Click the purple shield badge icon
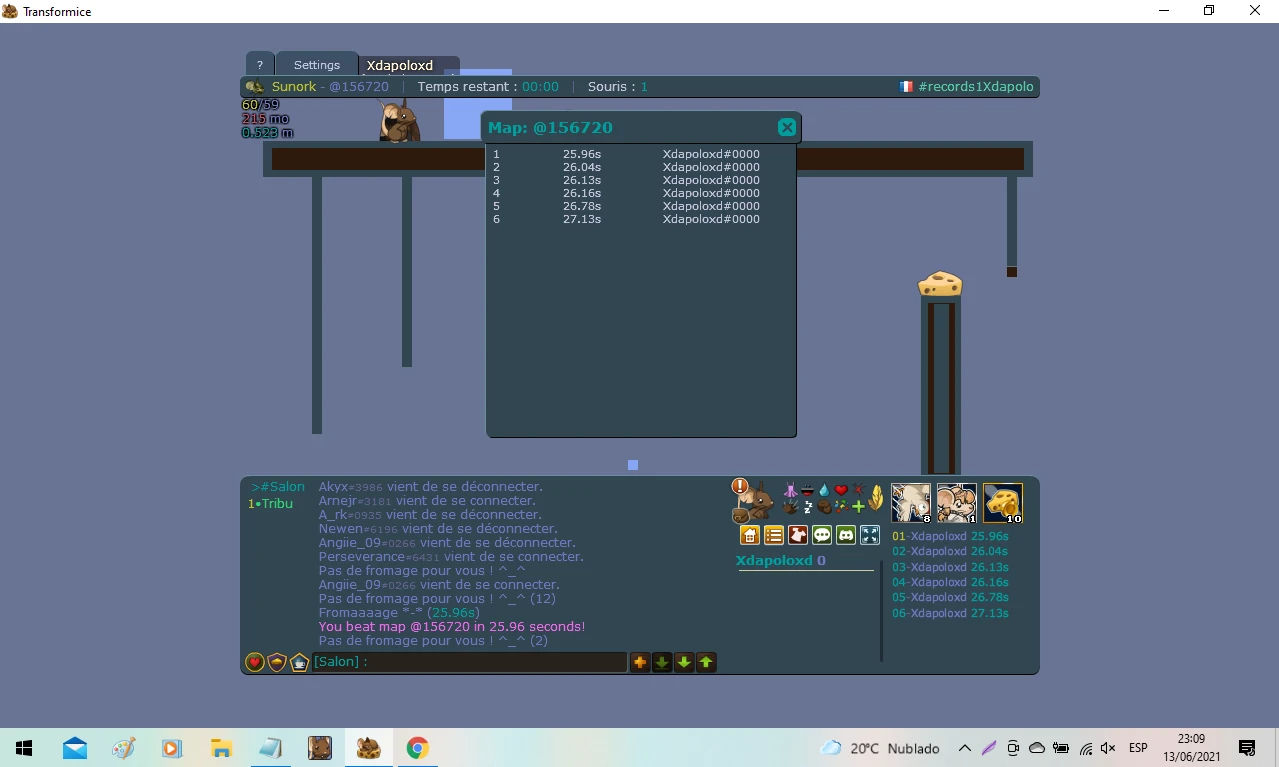The width and height of the screenshot is (1279, 767). coord(277,662)
